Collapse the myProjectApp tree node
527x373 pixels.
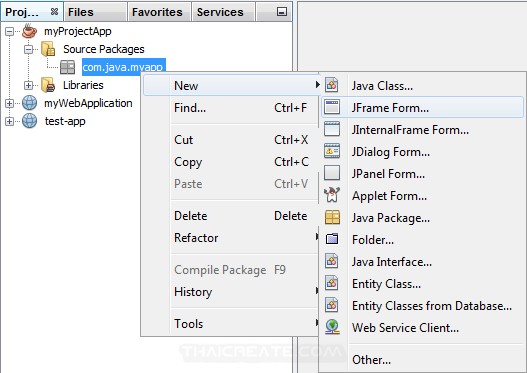(9, 32)
